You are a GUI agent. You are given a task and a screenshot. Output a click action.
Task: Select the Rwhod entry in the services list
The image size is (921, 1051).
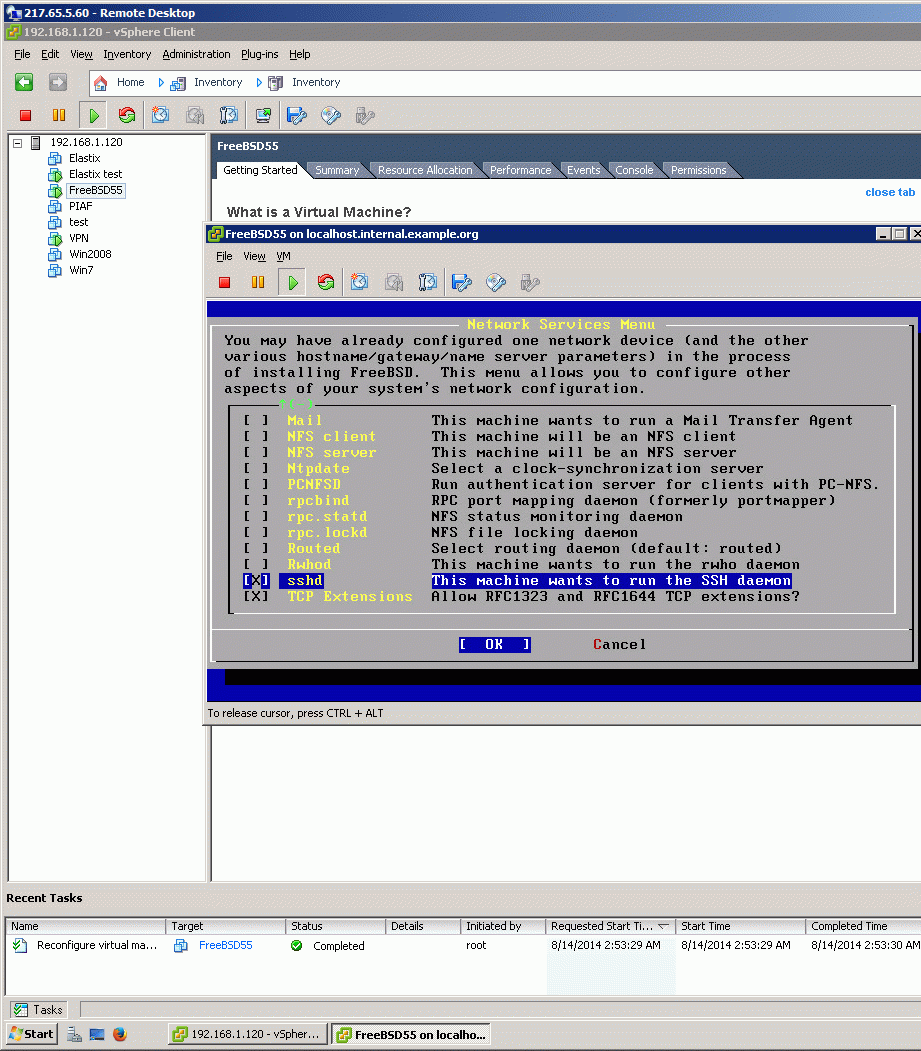click(x=309, y=564)
